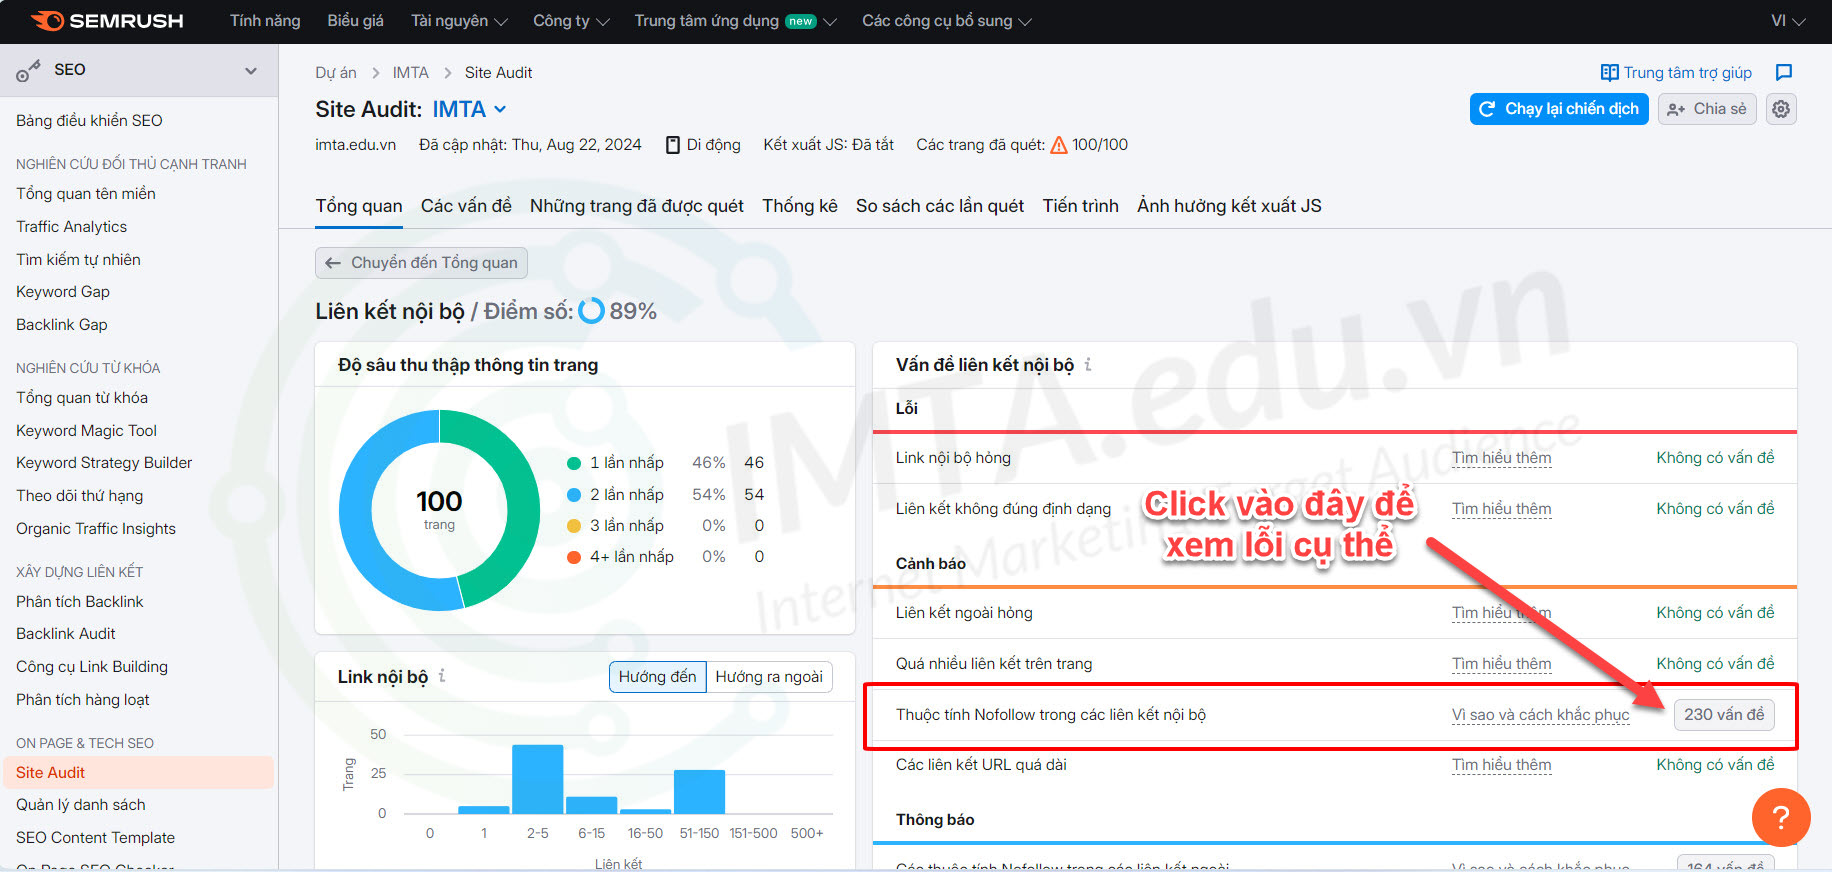This screenshot has height=872, width=1832.
Task: Click the feedback chat icon
Action: coord(1783,72)
